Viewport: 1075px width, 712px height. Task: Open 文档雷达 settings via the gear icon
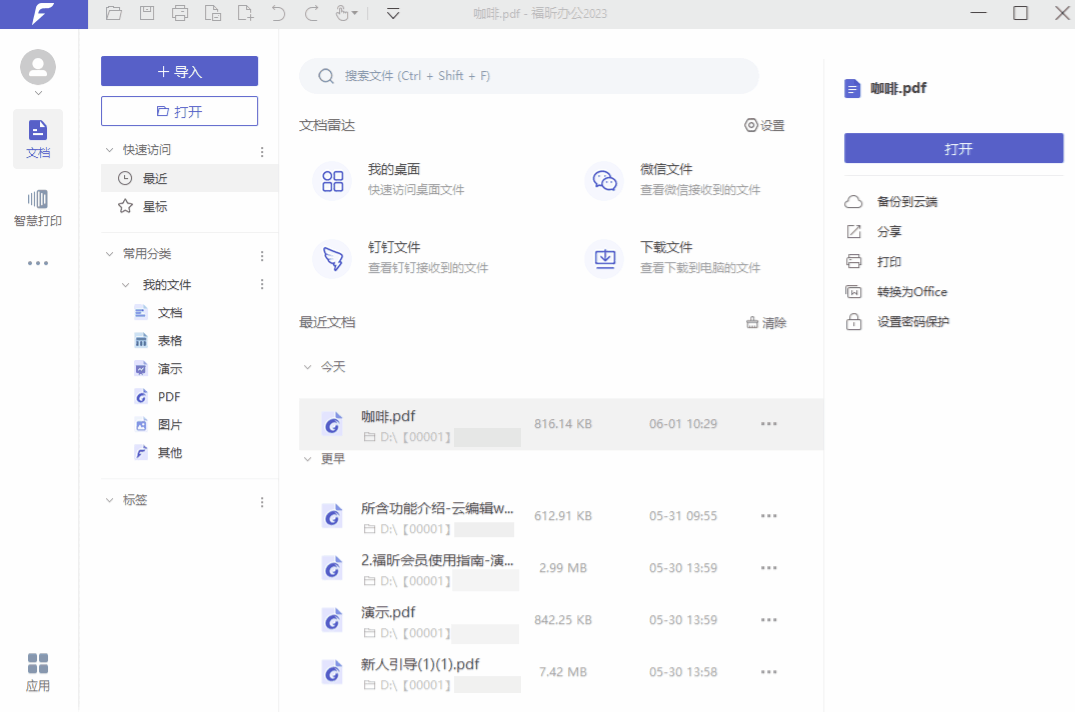point(765,125)
